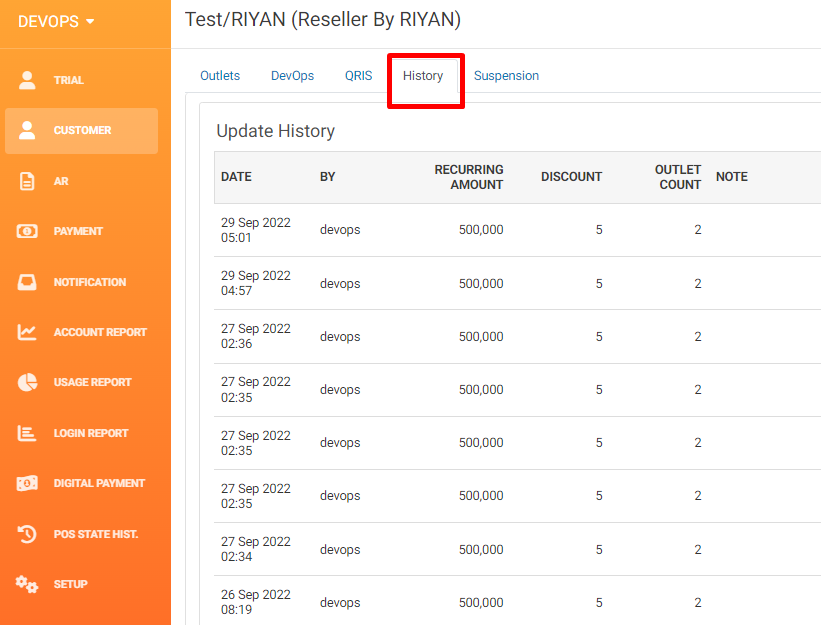Click the Usage Report pie chart icon
821x625 pixels.
click(x=27, y=383)
